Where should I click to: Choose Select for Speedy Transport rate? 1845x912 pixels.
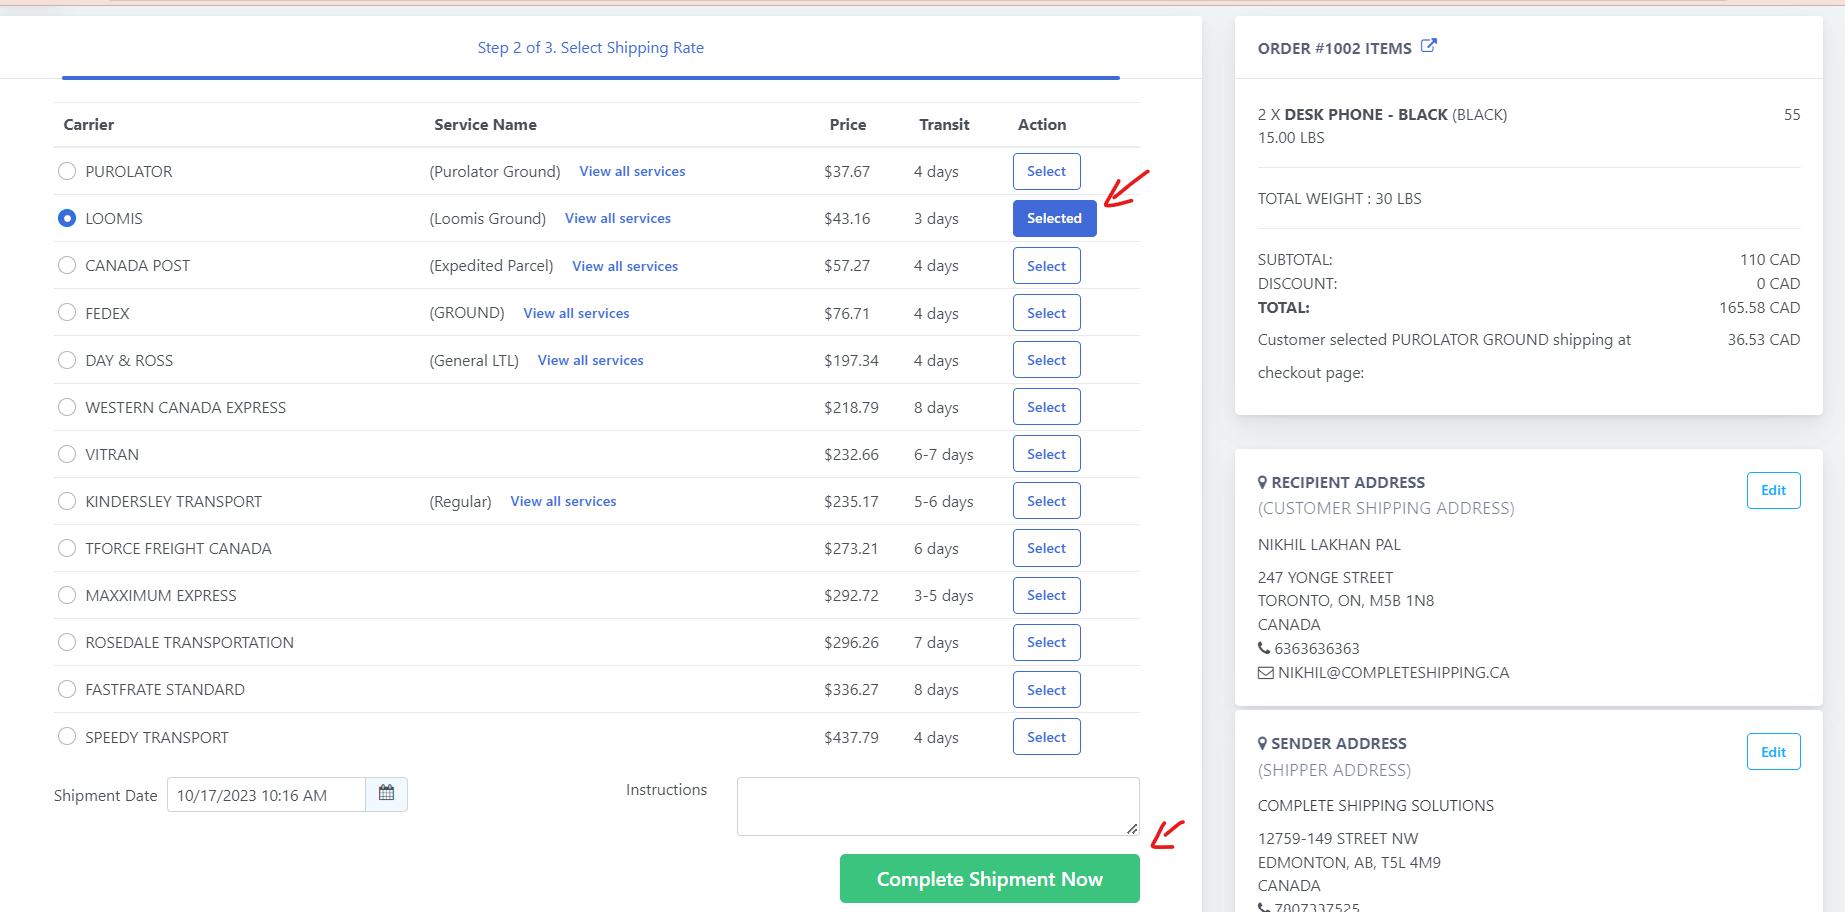(1046, 737)
